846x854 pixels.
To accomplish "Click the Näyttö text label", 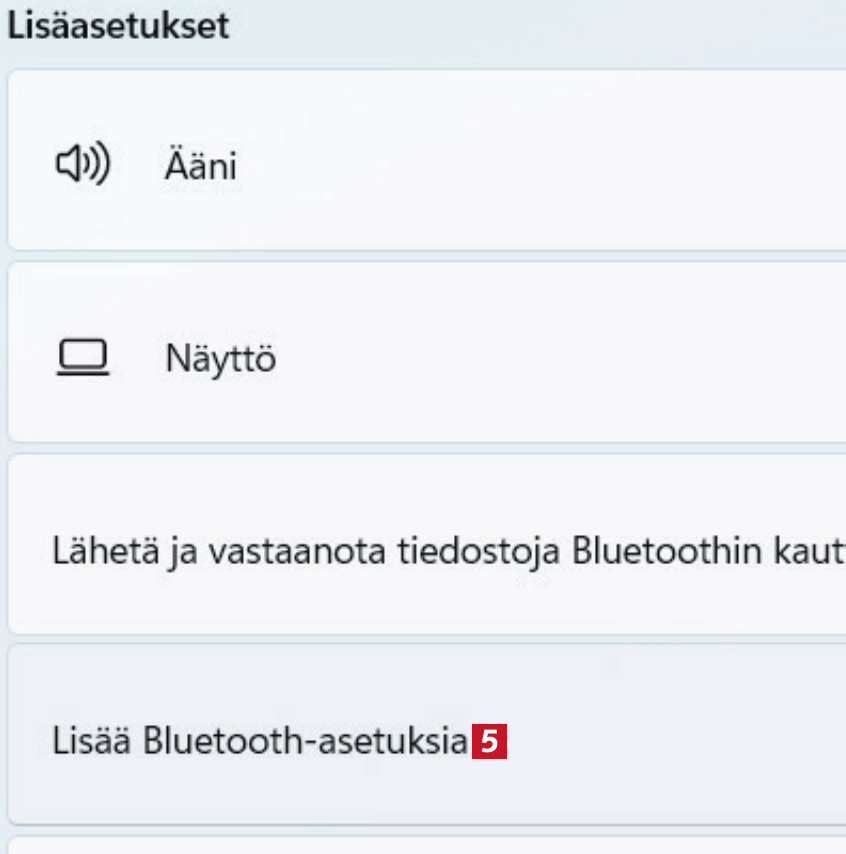I will coord(220,358).
